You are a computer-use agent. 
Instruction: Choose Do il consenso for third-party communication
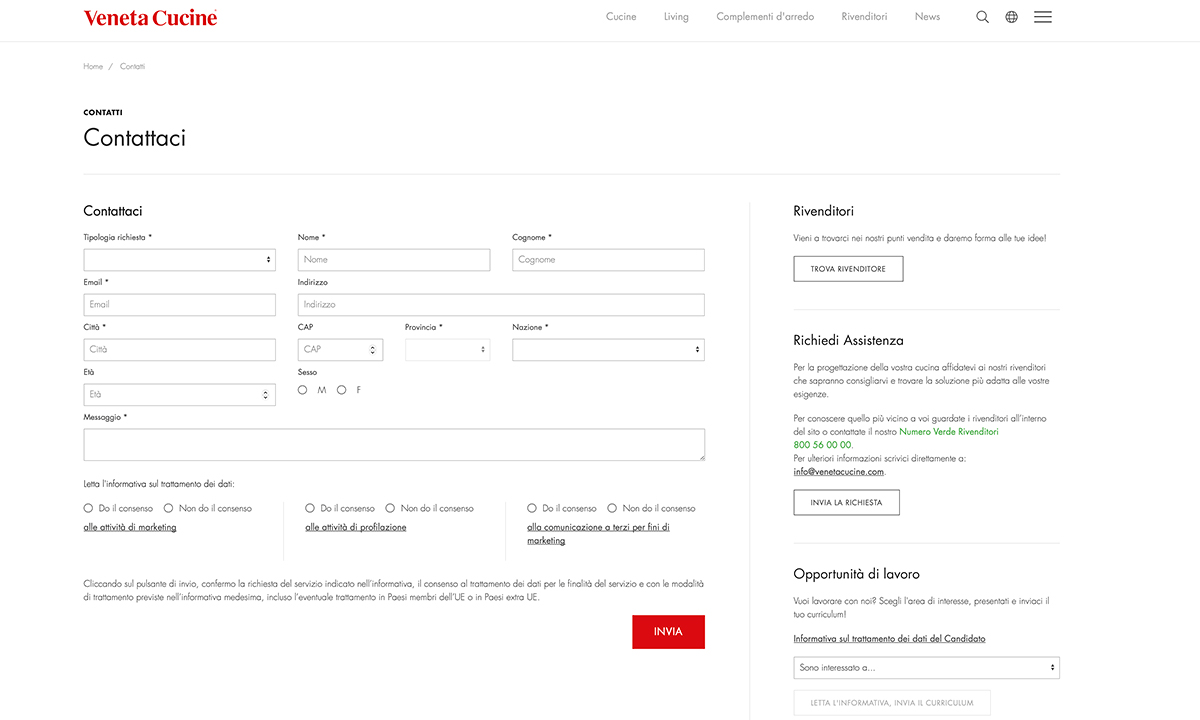[x=533, y=508]
